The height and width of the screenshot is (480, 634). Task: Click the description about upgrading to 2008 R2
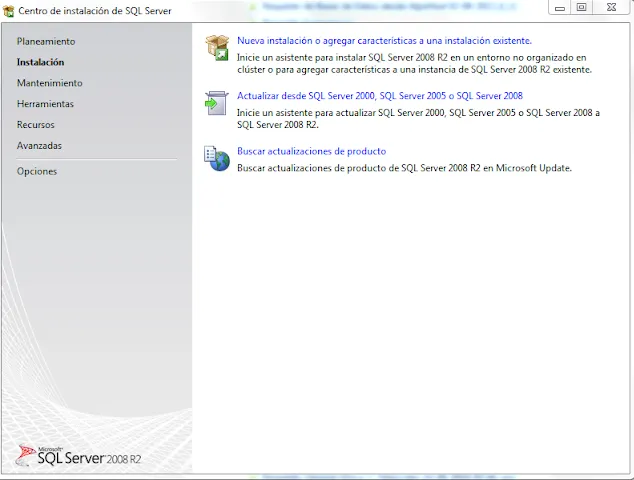[418, 118]
